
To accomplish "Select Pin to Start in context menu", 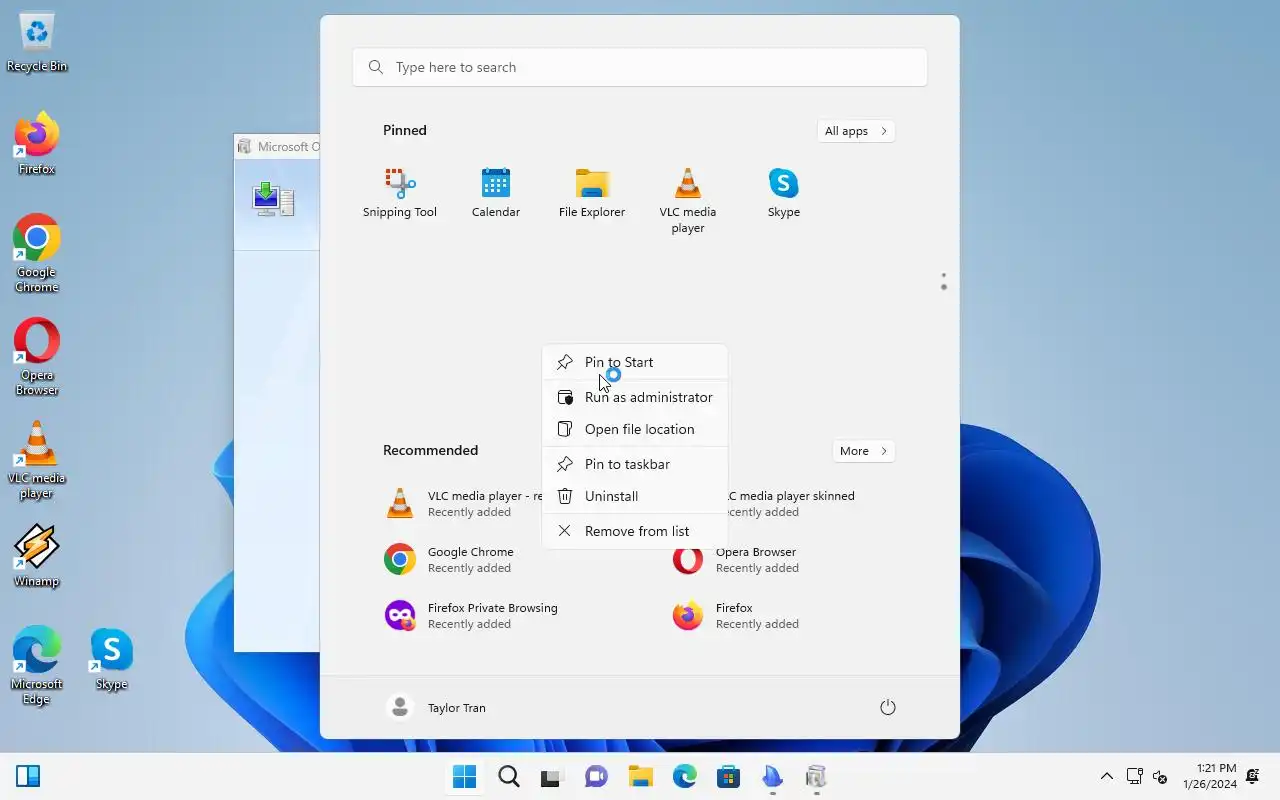I will pos(634,362).
